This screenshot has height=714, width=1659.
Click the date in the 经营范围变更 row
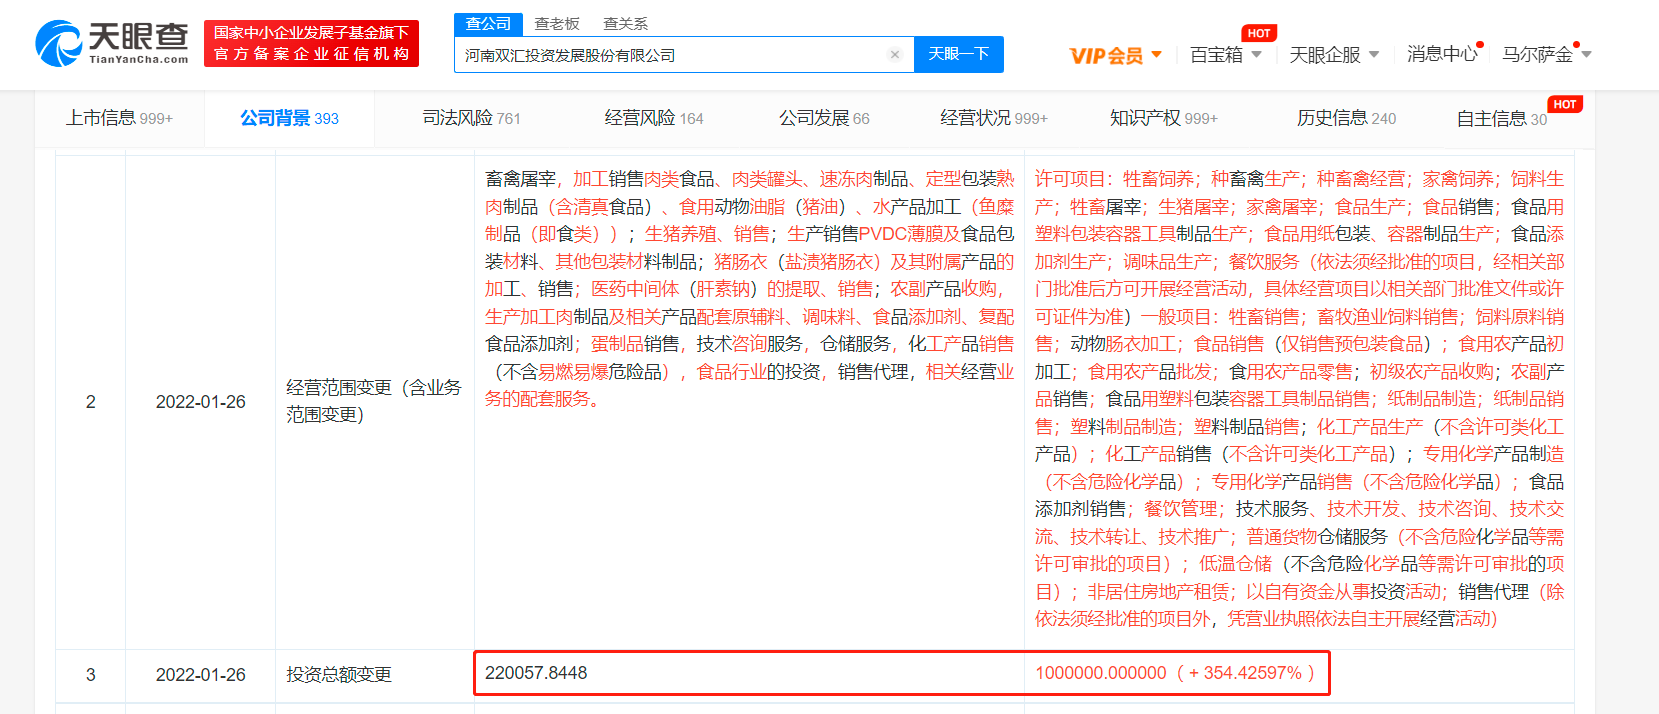tap(200, 402)
